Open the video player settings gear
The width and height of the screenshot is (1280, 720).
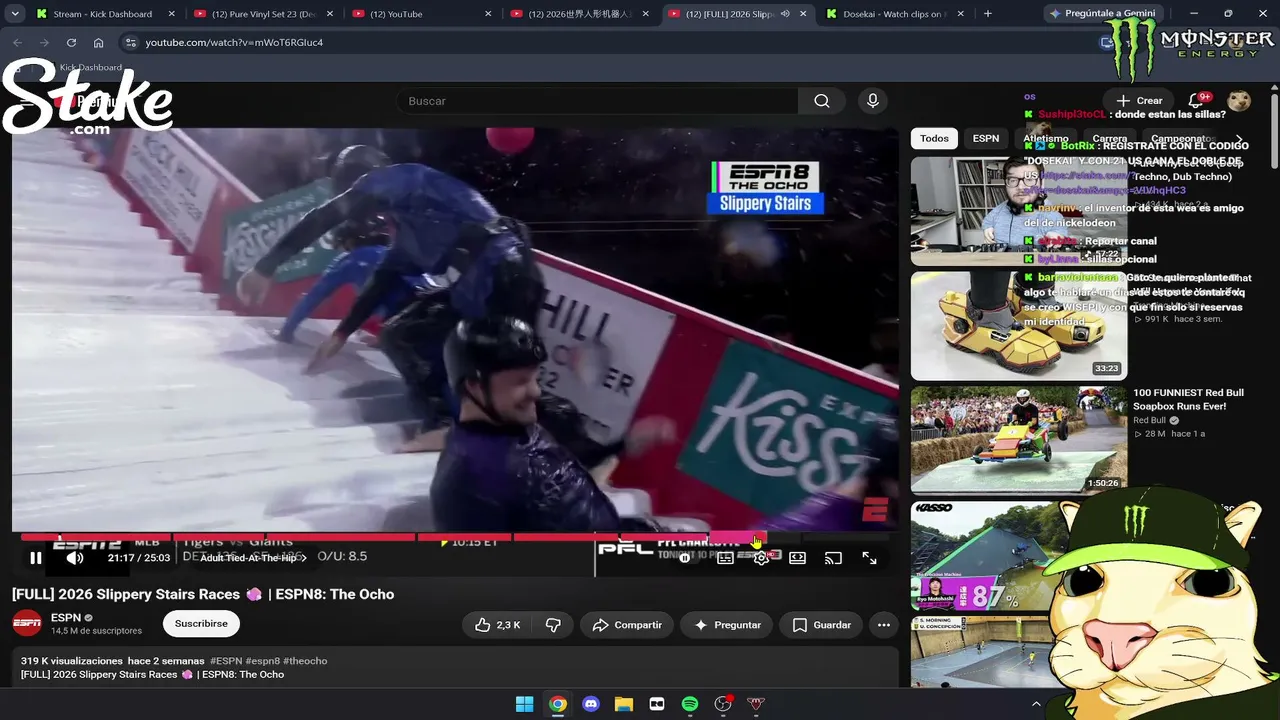(x=761, y=558)
